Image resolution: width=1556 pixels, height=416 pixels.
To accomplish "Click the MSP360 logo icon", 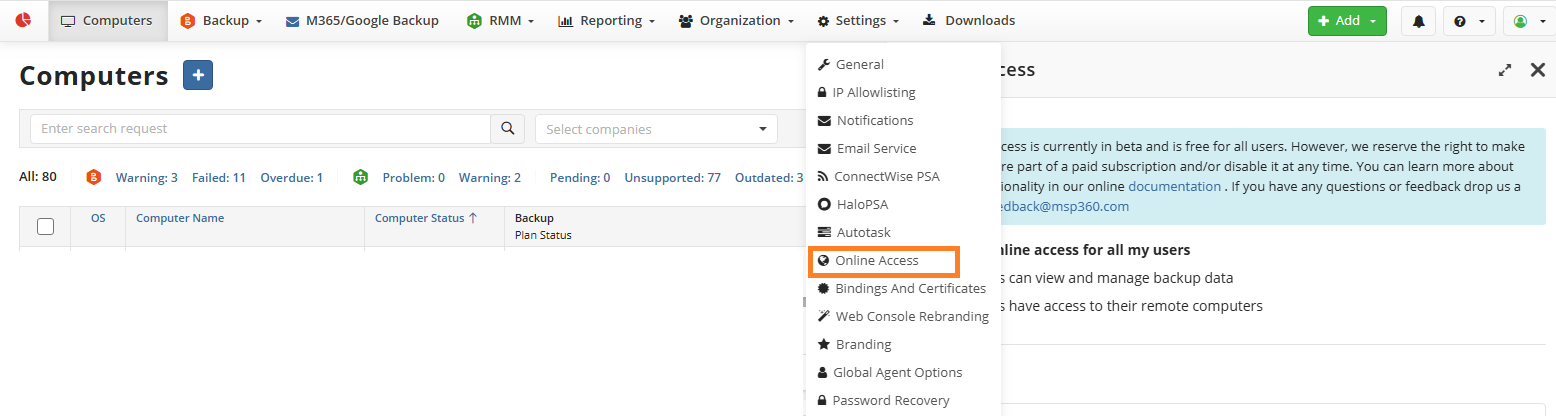I will pyautogui.click(x=23, y=20).
